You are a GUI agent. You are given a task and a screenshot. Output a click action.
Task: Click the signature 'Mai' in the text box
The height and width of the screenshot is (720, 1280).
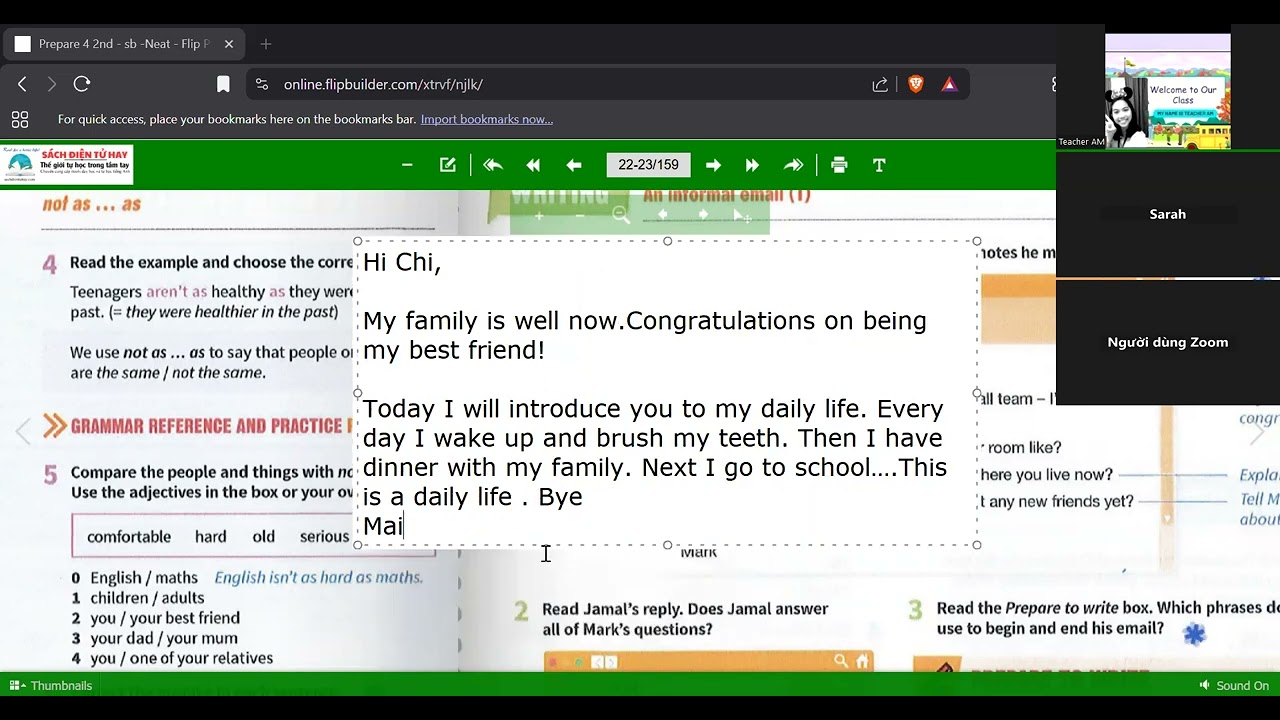[383, 526]
